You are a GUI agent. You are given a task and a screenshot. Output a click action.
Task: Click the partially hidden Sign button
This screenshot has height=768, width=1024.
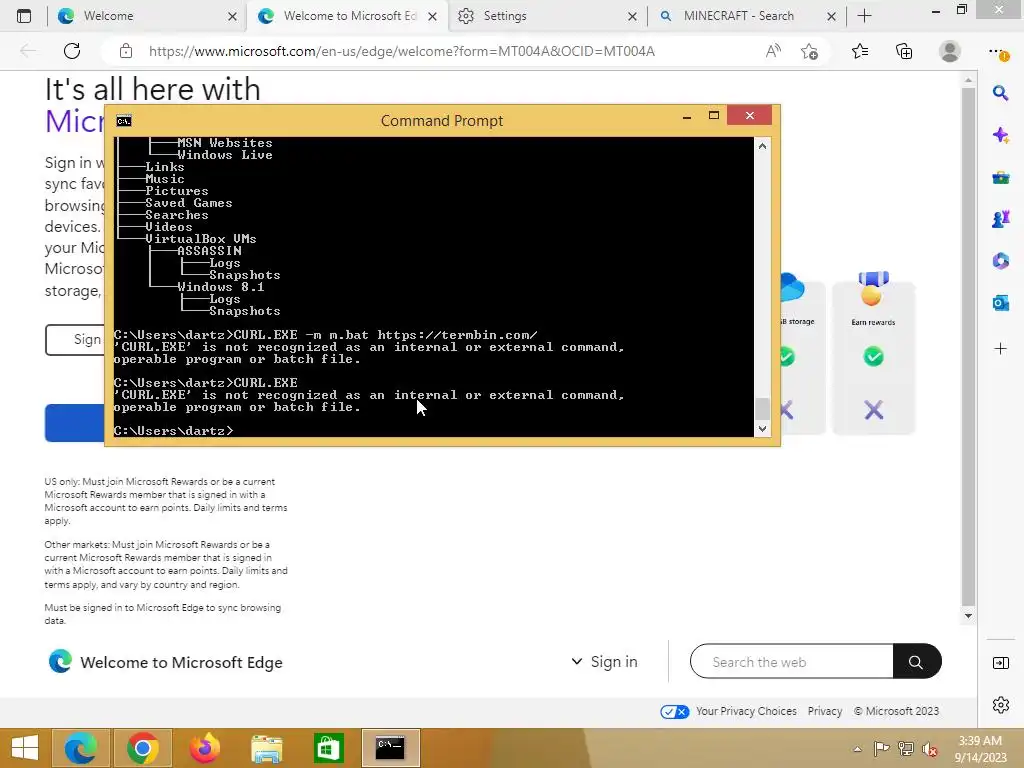point(74,340)
